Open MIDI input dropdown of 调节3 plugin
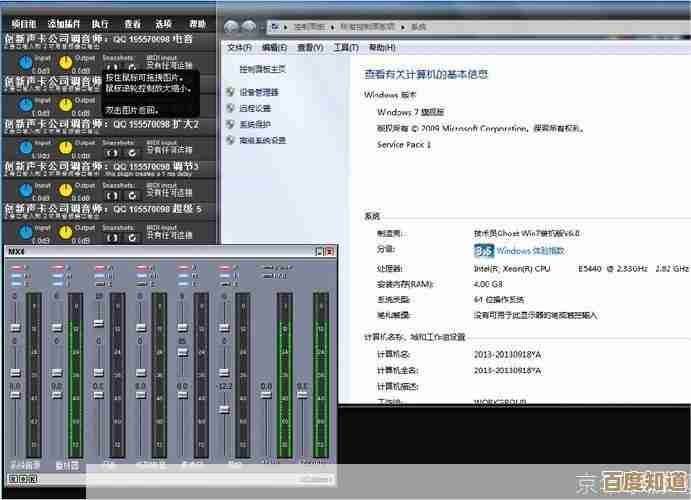 click(x=168, y=193)
